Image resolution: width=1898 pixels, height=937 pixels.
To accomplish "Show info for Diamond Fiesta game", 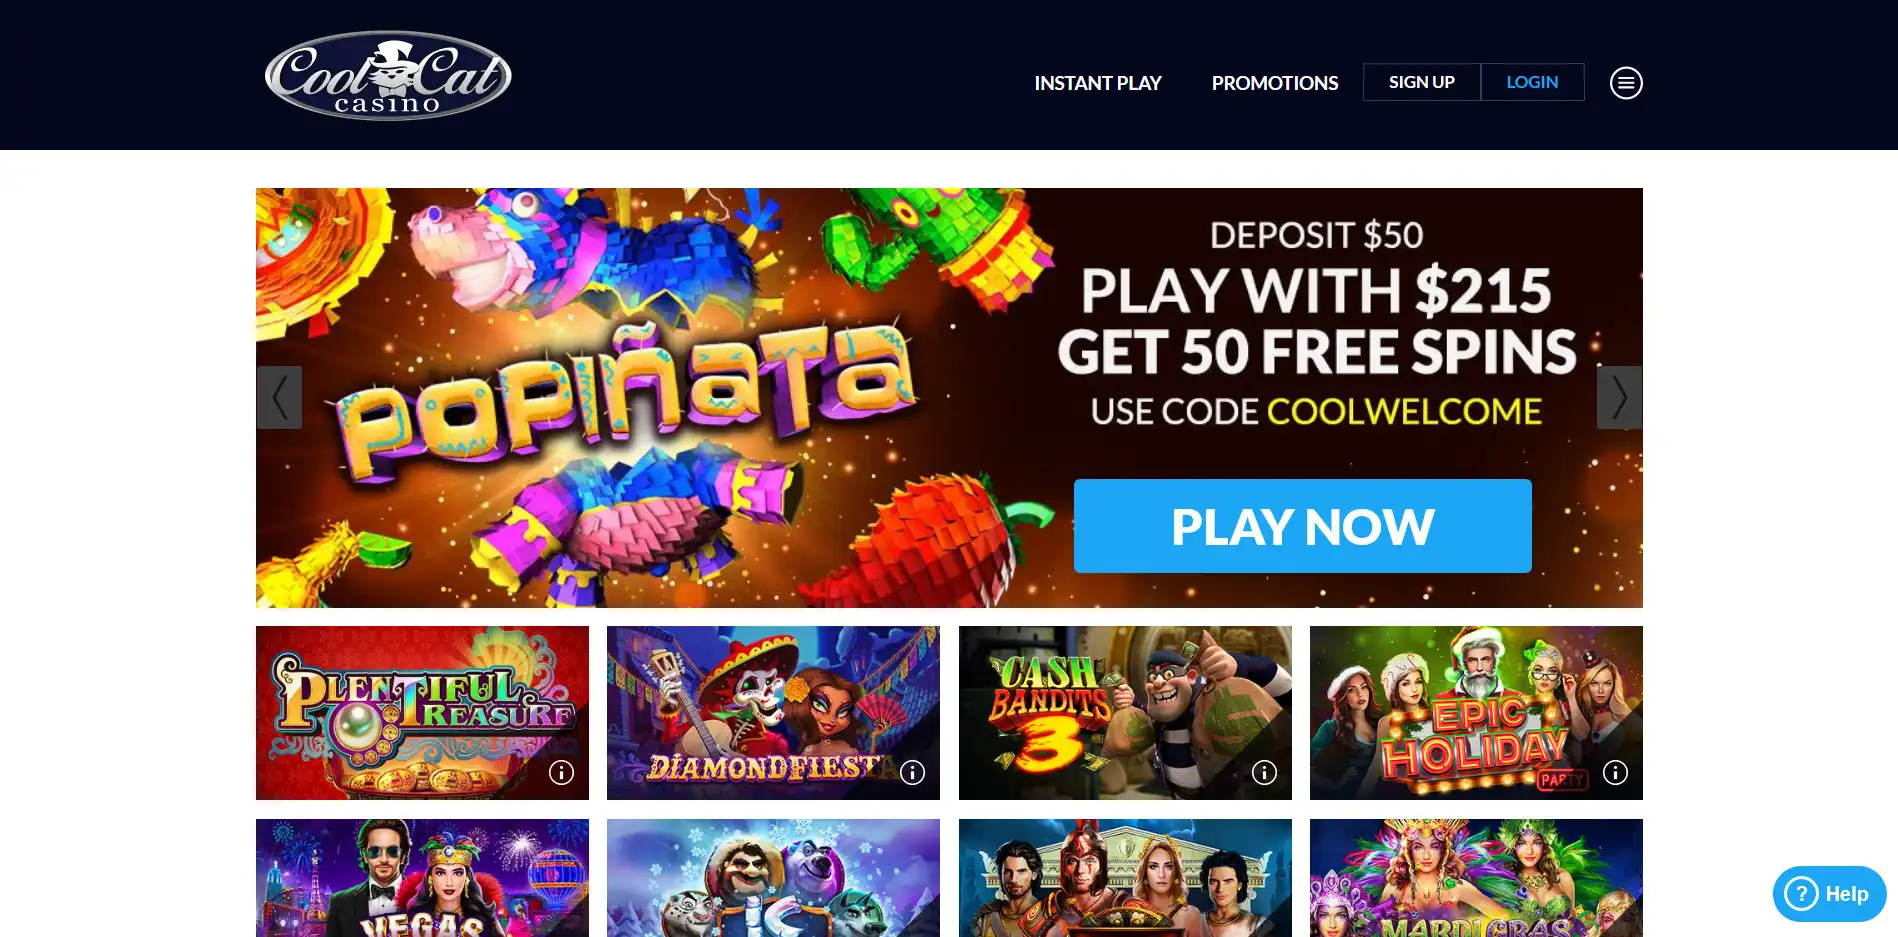I will (x=912, y=772).
